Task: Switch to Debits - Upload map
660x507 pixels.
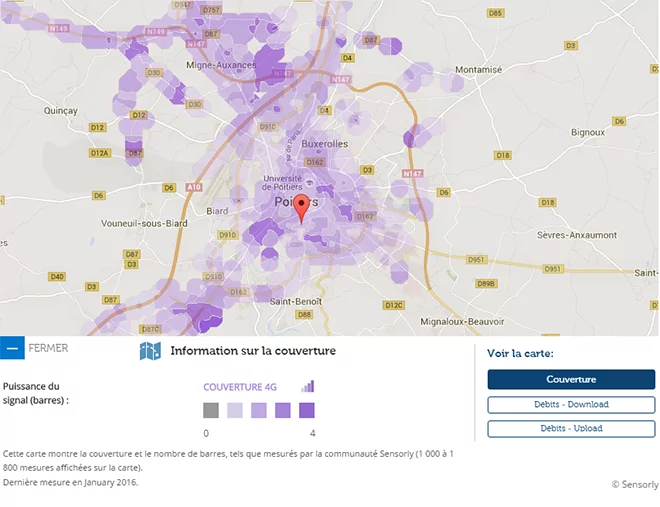Action: coord(571,429)
